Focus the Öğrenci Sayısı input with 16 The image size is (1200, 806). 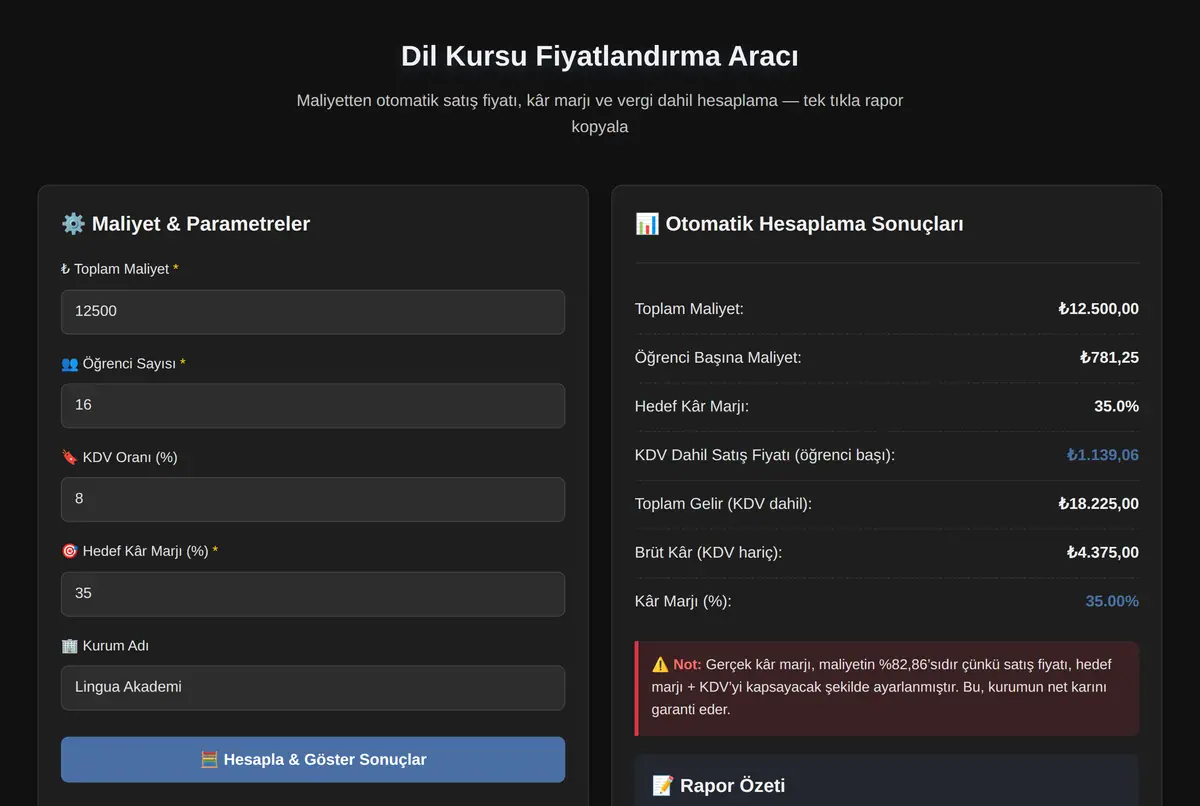pos(313,405)
